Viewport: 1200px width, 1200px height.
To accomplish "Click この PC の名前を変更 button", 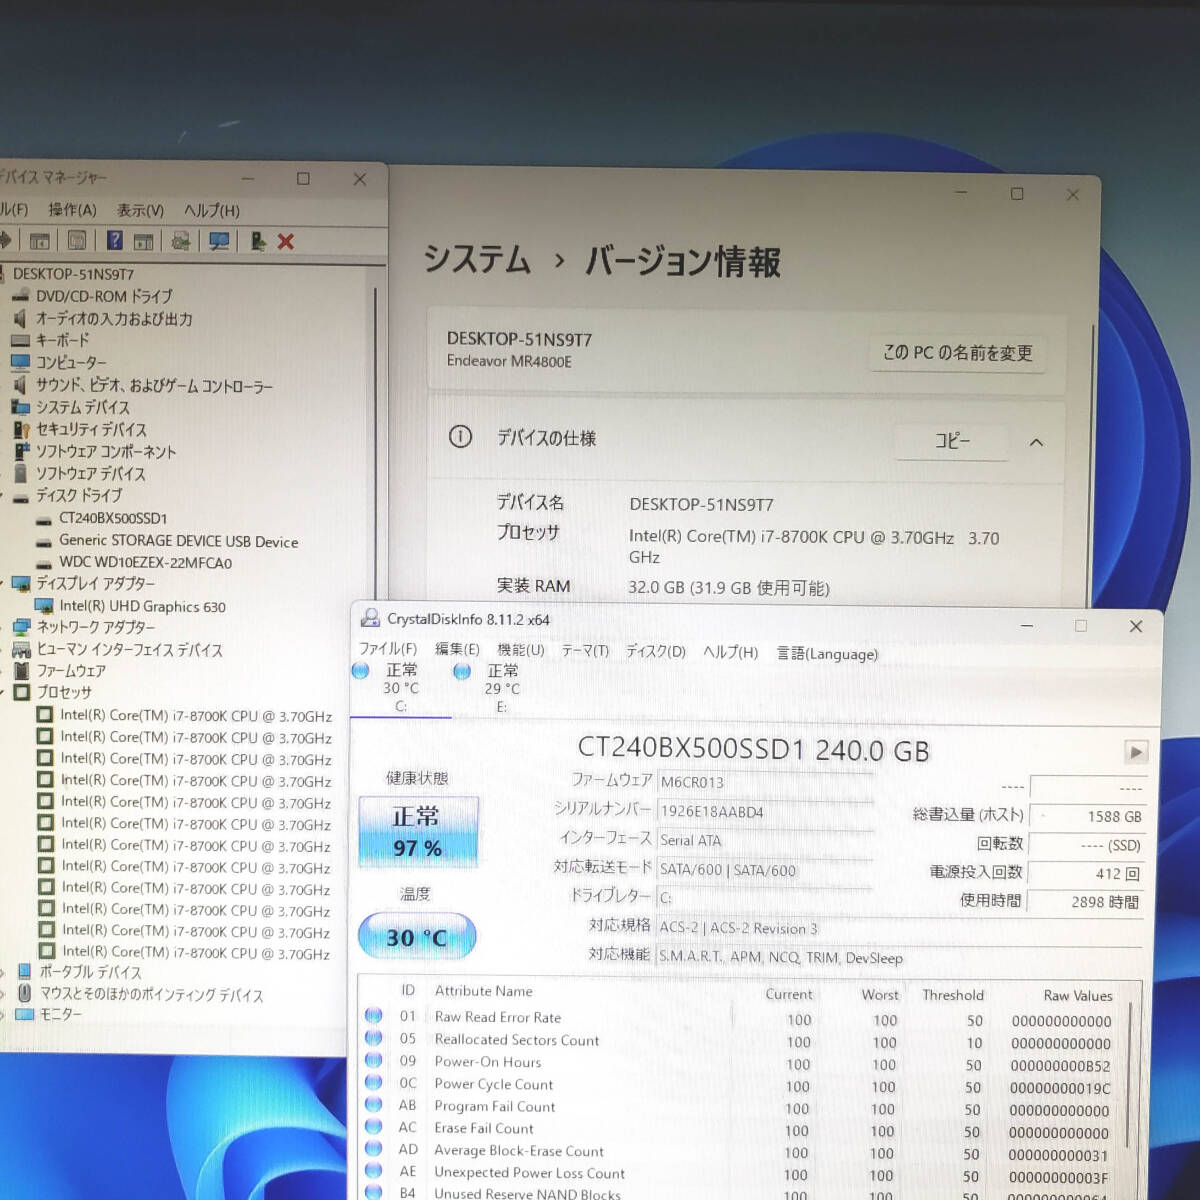I will (957, 353).
